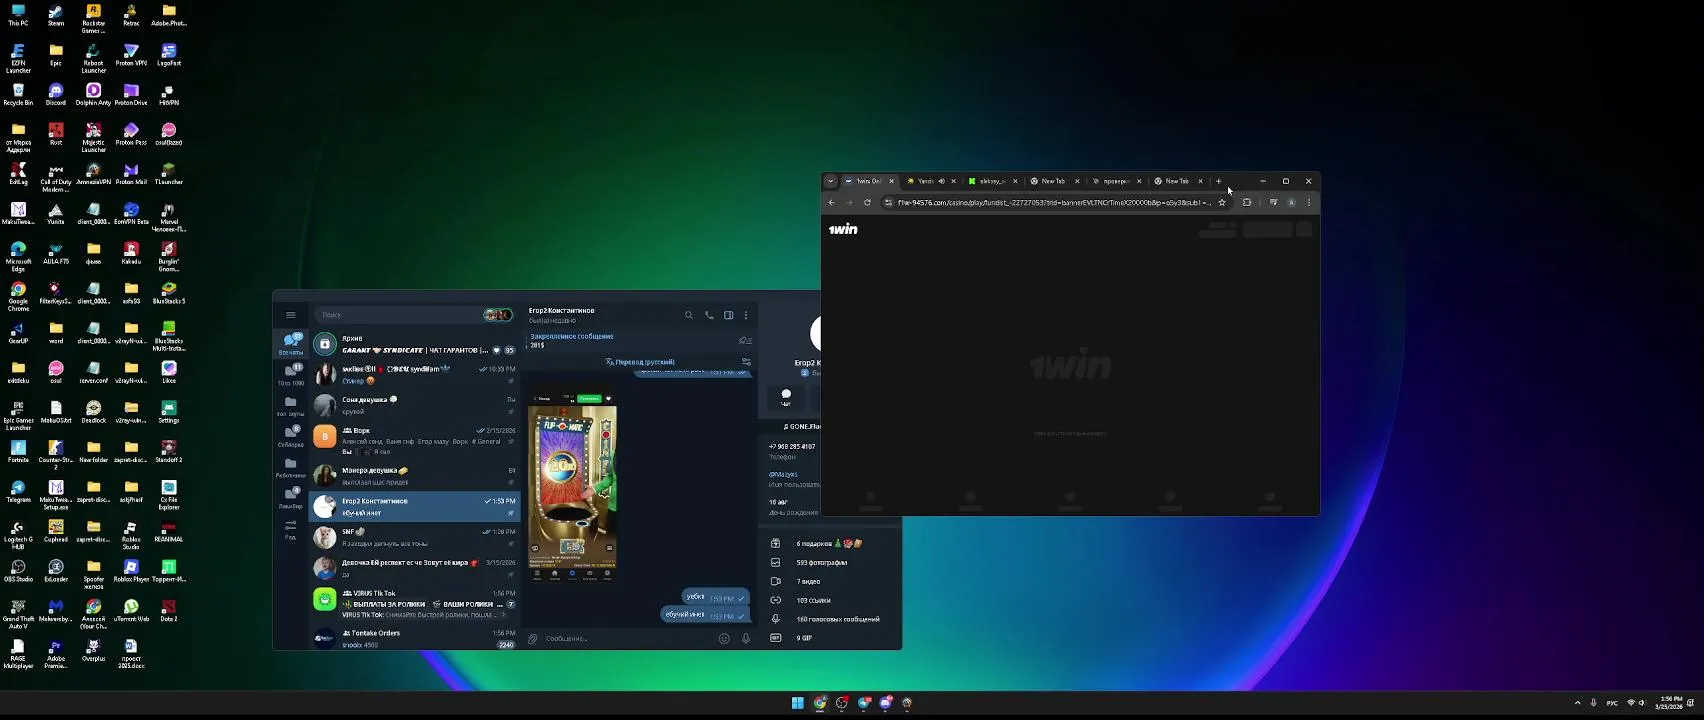The width and height of the screenshot is (1704, 720).
Task: Go back in Chrome
Action: [831, 202]
